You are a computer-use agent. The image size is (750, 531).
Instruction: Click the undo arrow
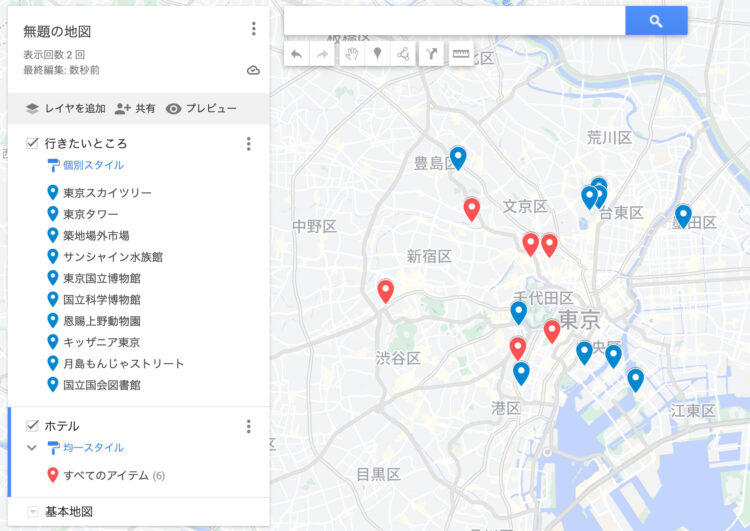(x=297, y=54)
